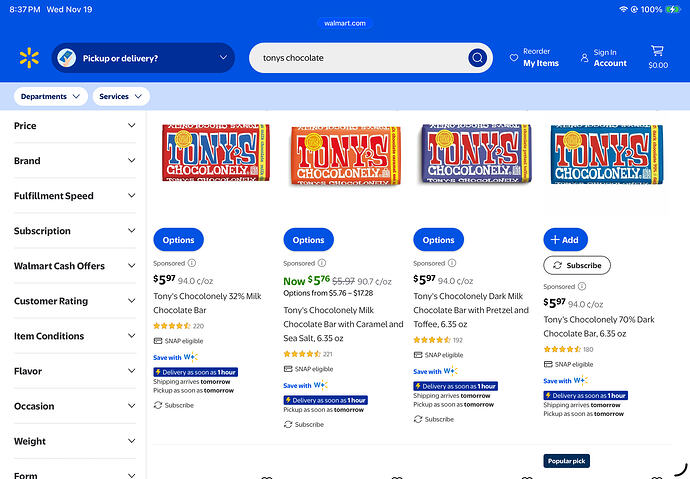Click the search magnifier icon

click(478, 58)
